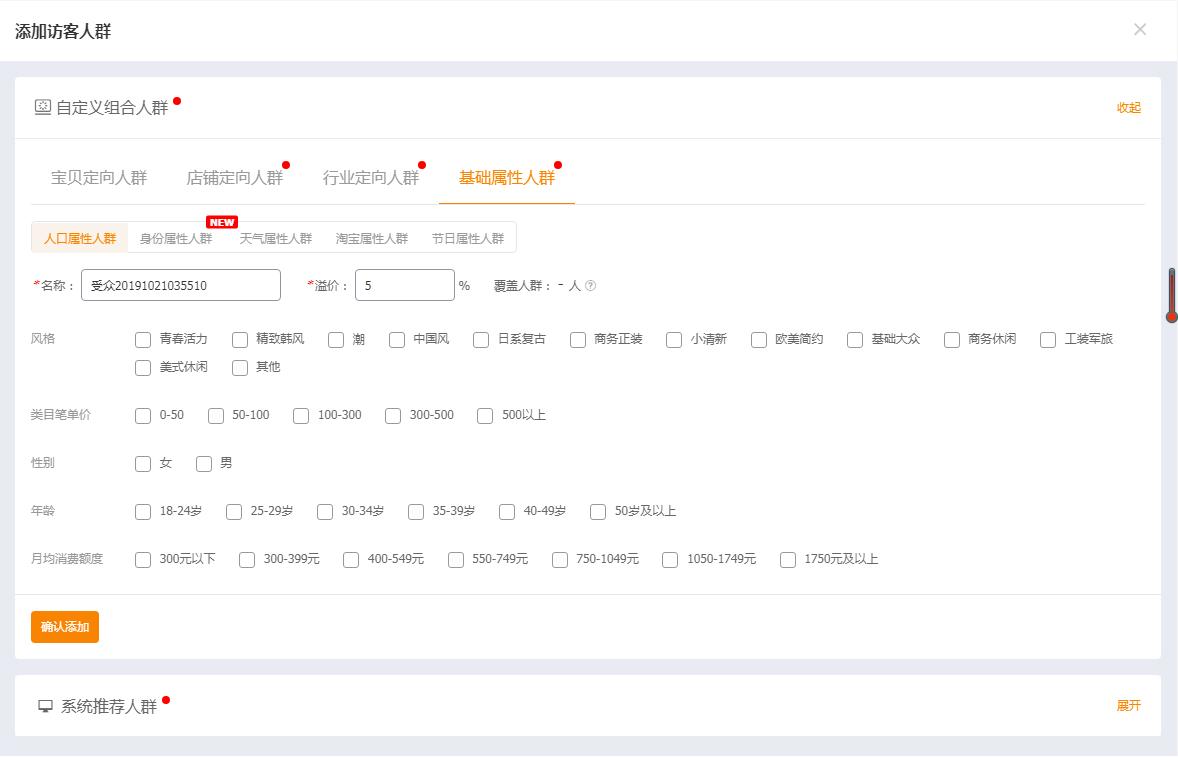The height and width of the screenshot is (757, 1178).
Task: Switch to the 宝贝定向人群 tab
Action: coord(98,177)
